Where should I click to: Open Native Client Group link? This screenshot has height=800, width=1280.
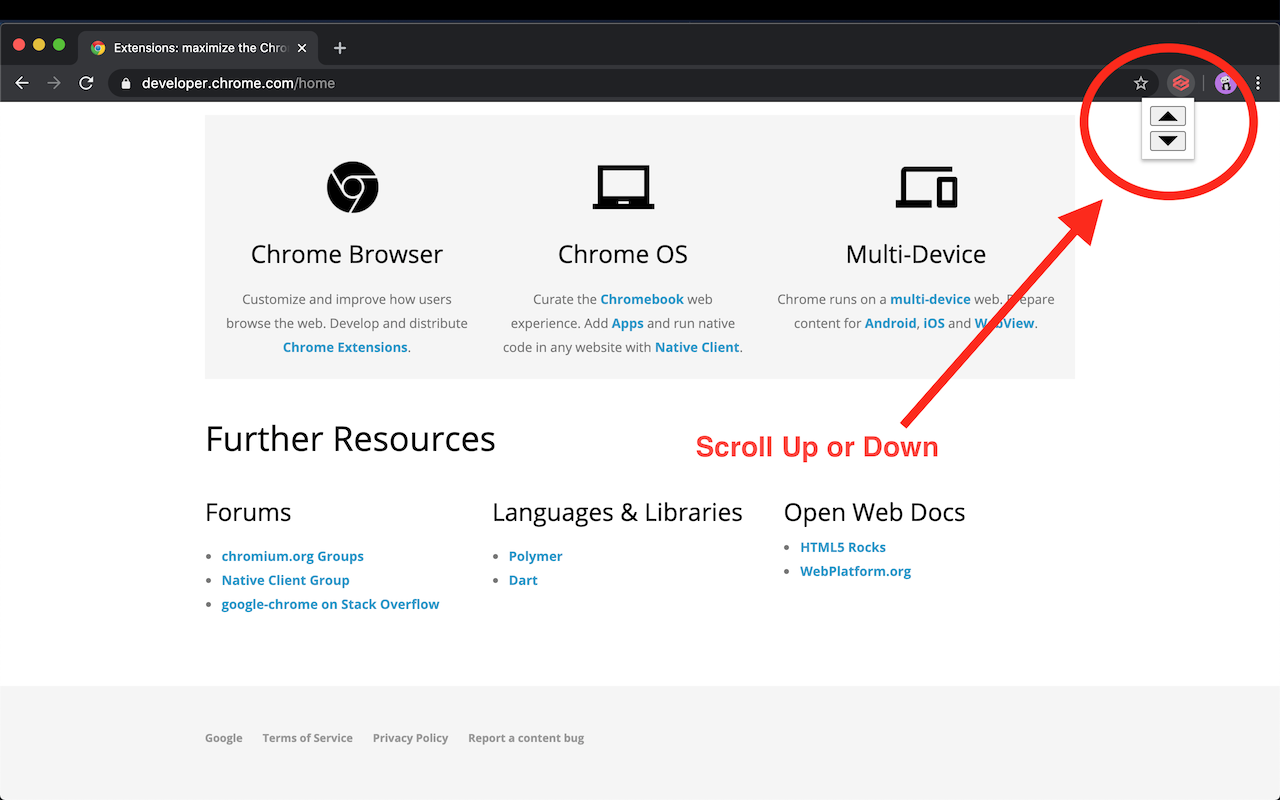285,580
